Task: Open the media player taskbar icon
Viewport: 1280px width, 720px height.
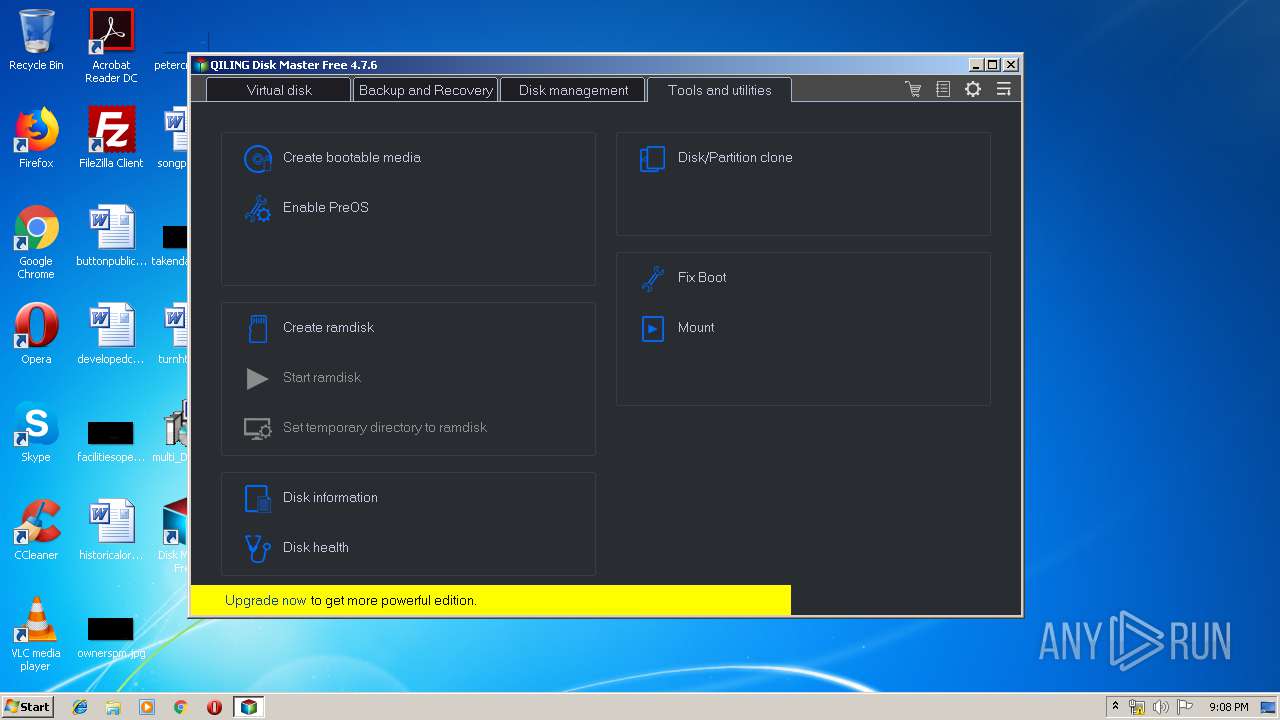Action: click(147, 707)
